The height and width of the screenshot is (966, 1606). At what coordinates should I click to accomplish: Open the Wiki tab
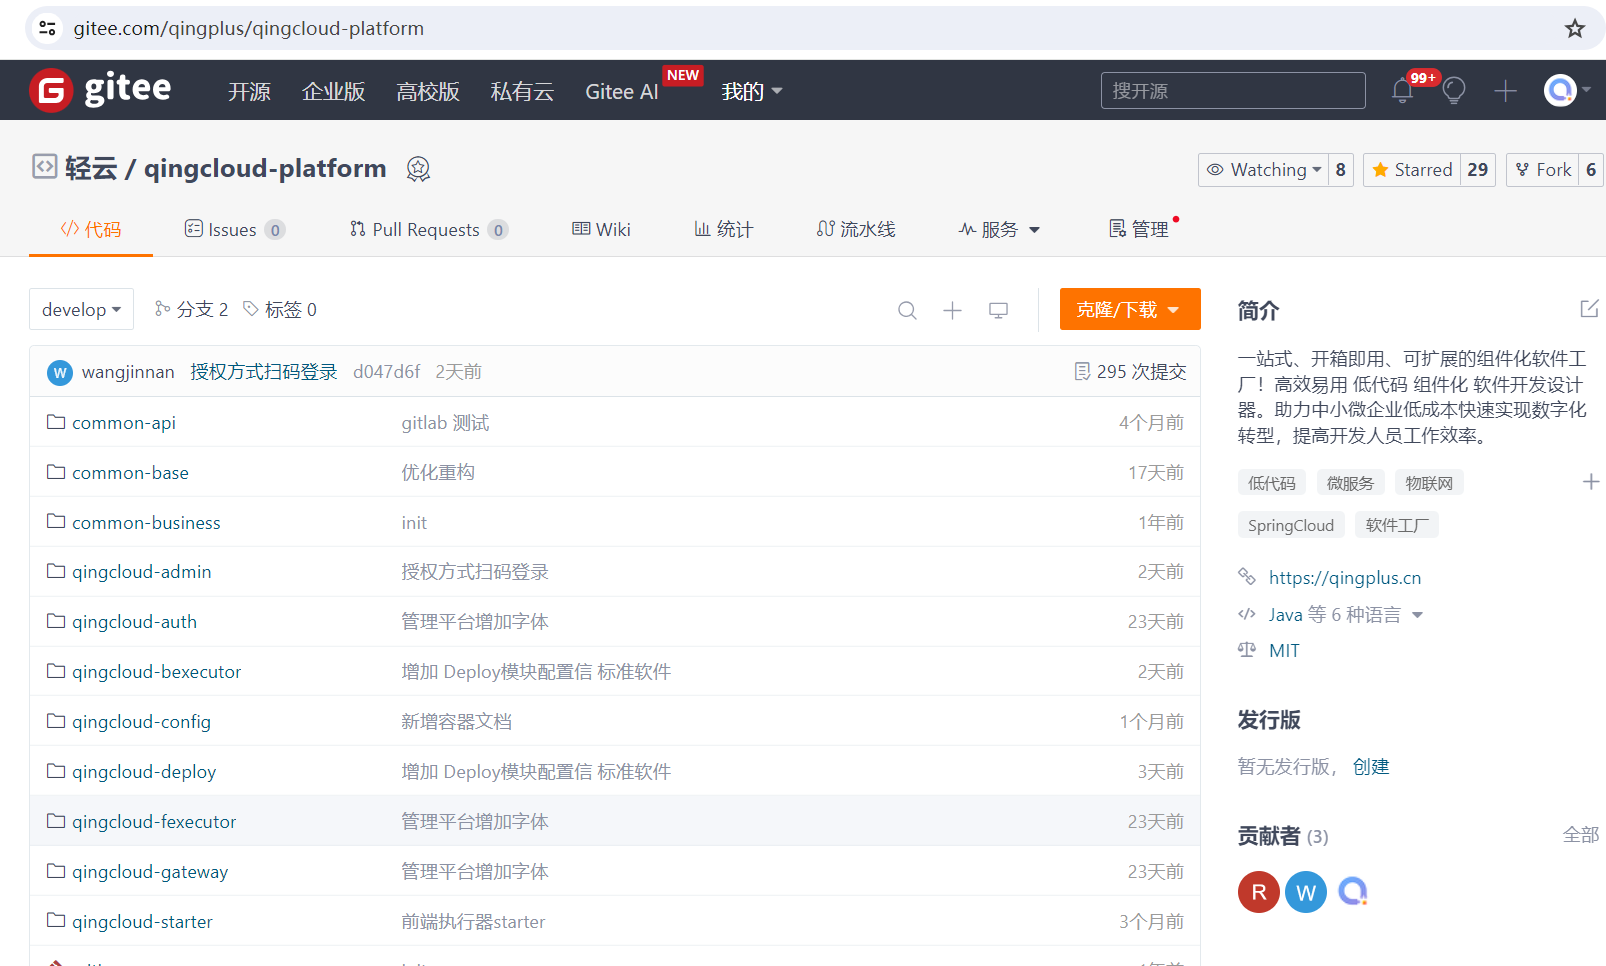601,230
